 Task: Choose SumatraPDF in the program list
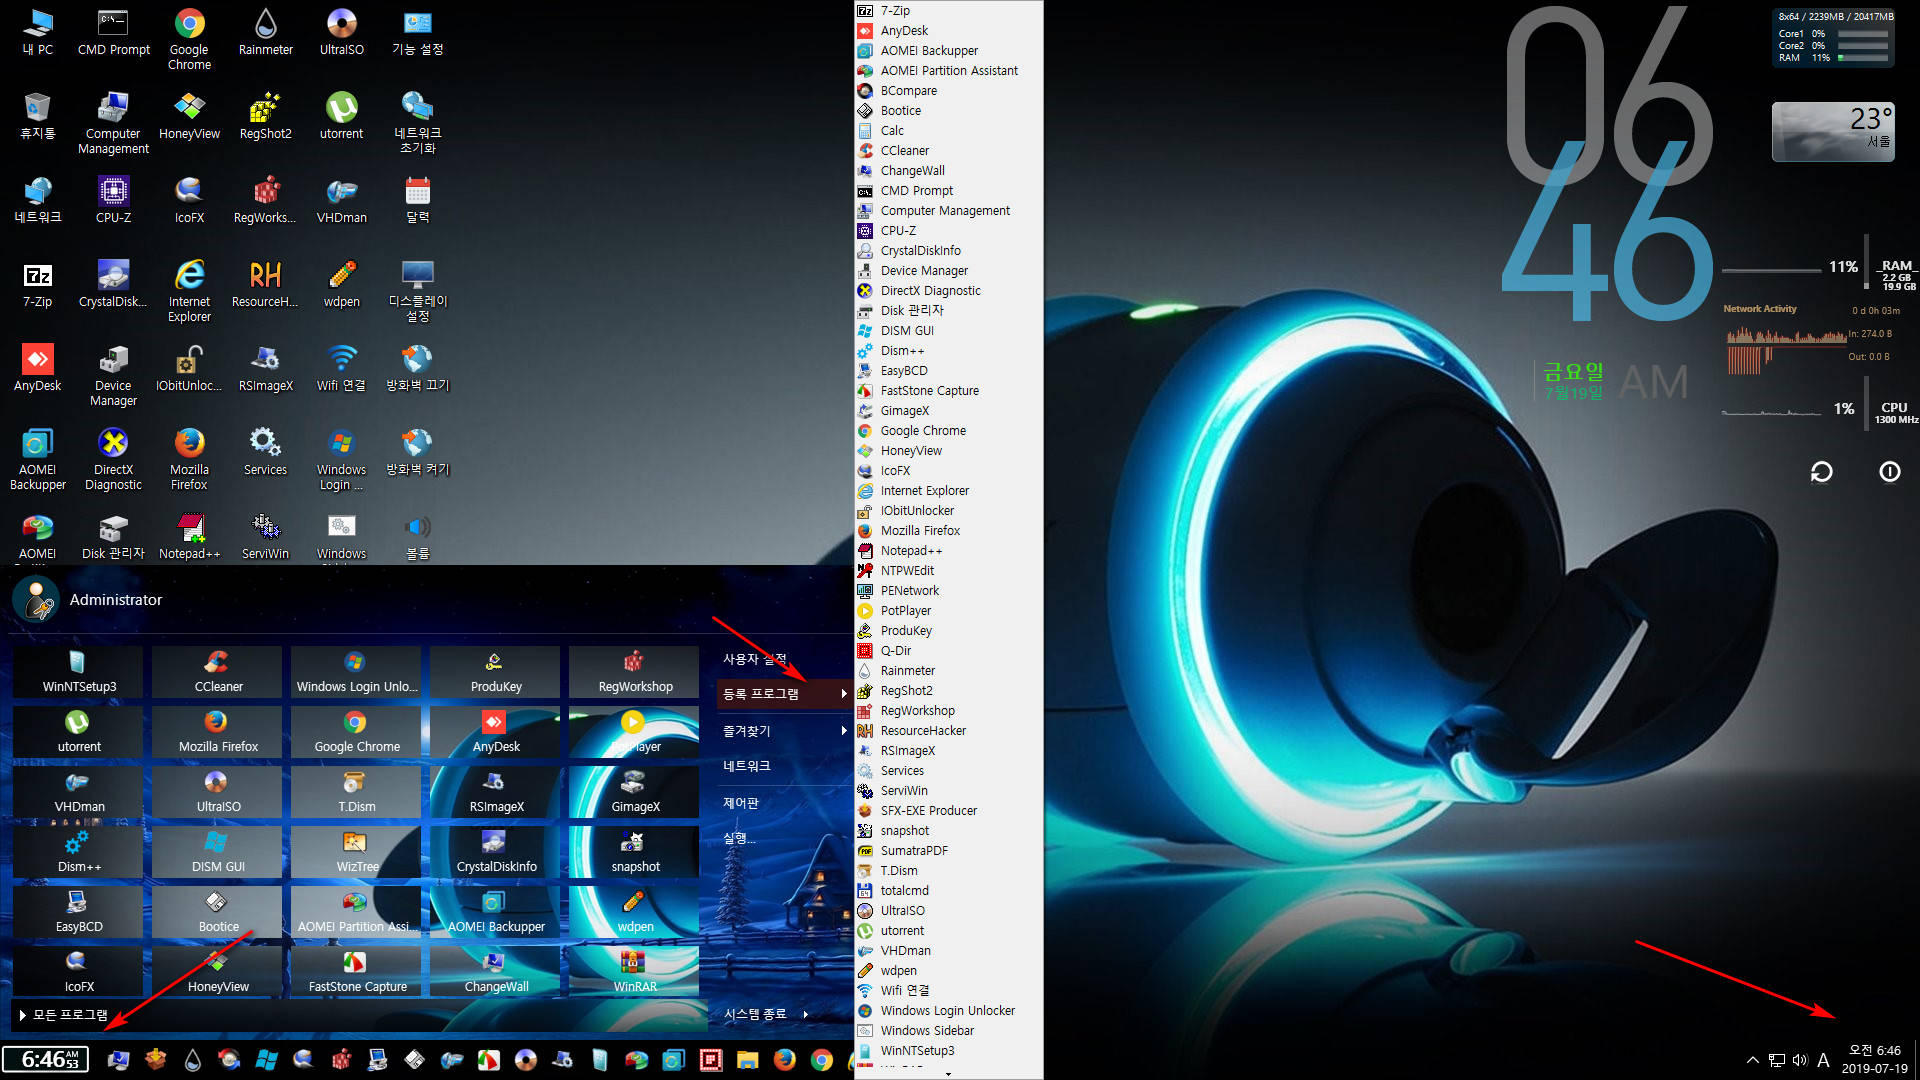[x=948, y=850]
